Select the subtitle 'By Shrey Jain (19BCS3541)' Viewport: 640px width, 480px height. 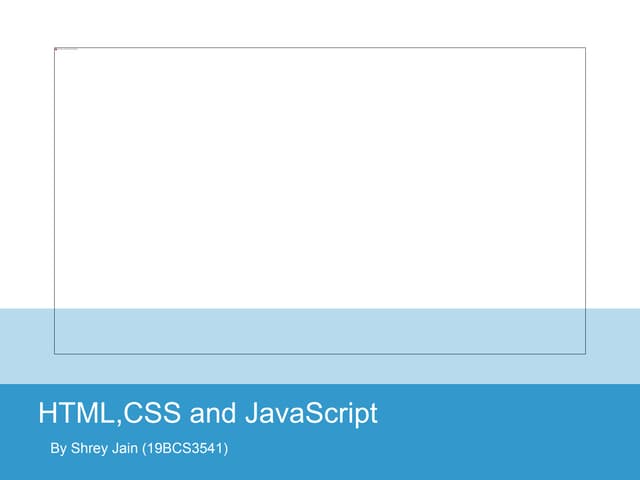[x=140, y=449]
